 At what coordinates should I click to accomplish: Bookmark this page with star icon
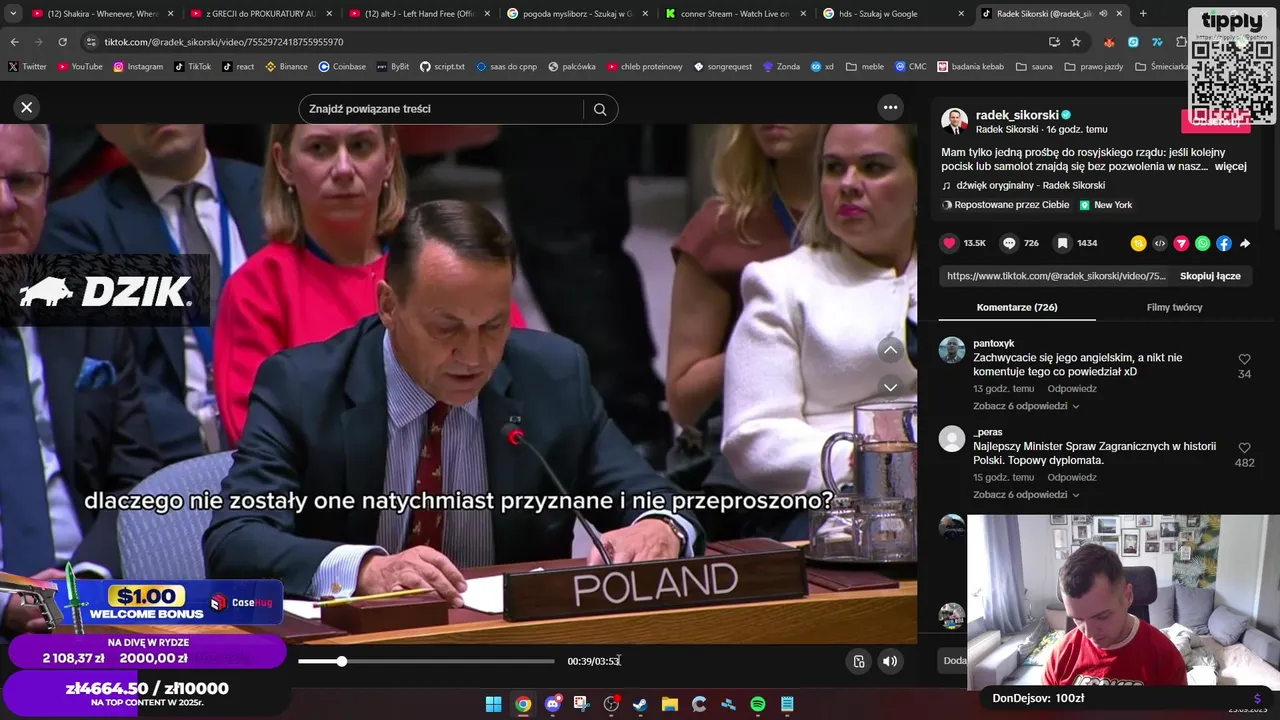pos(1076,42)
